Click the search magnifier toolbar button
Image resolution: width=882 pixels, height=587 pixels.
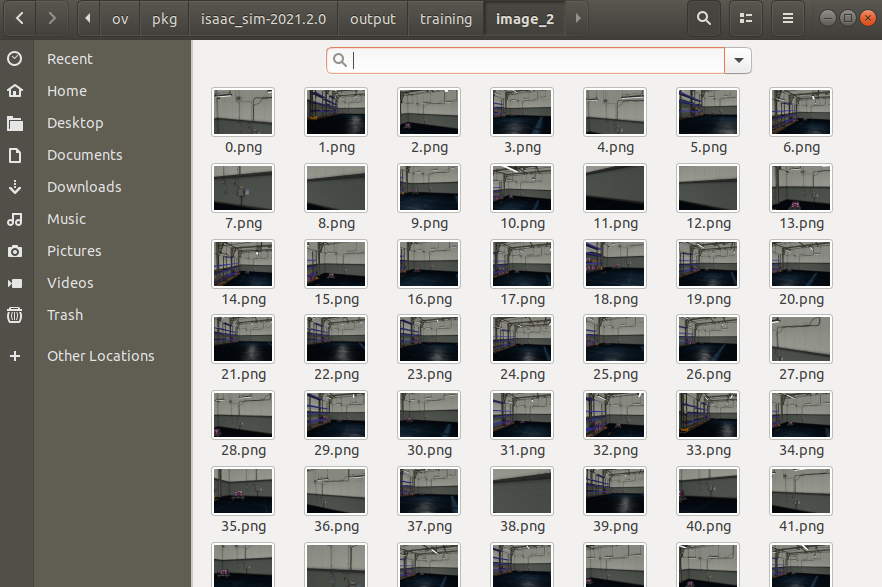pos(704,19)
